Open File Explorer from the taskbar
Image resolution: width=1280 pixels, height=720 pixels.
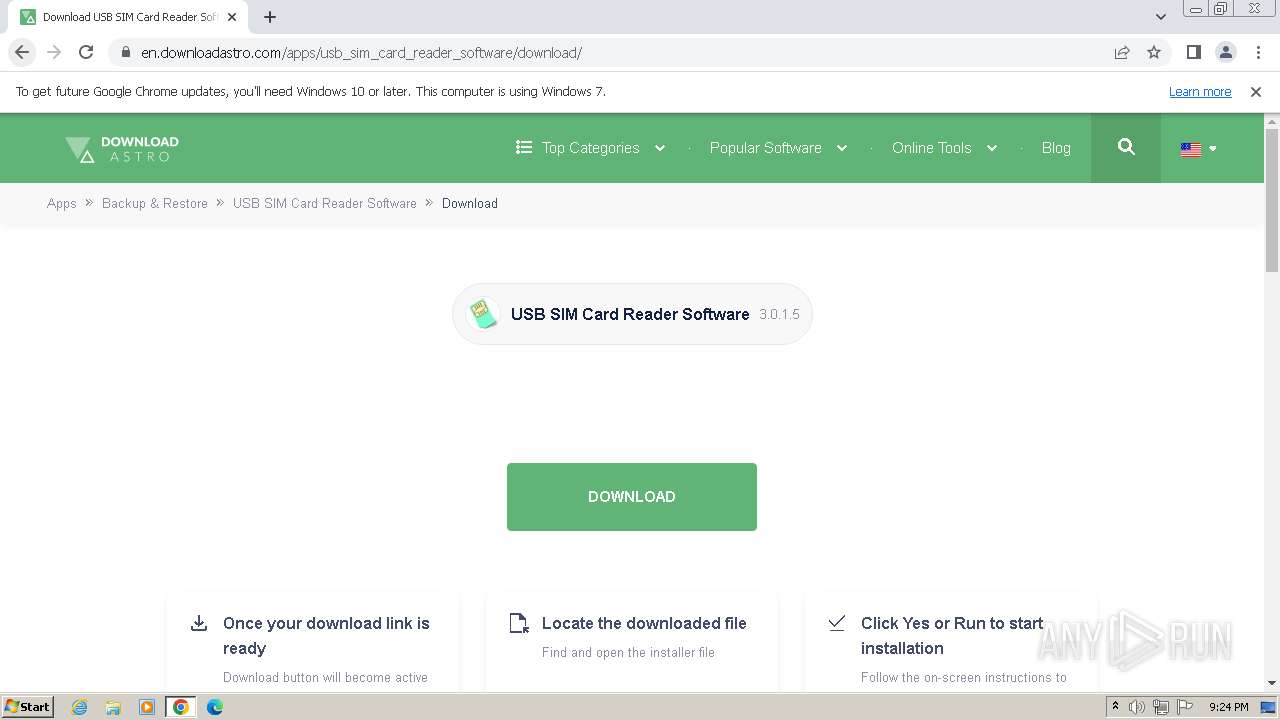[x=113, y=707]
